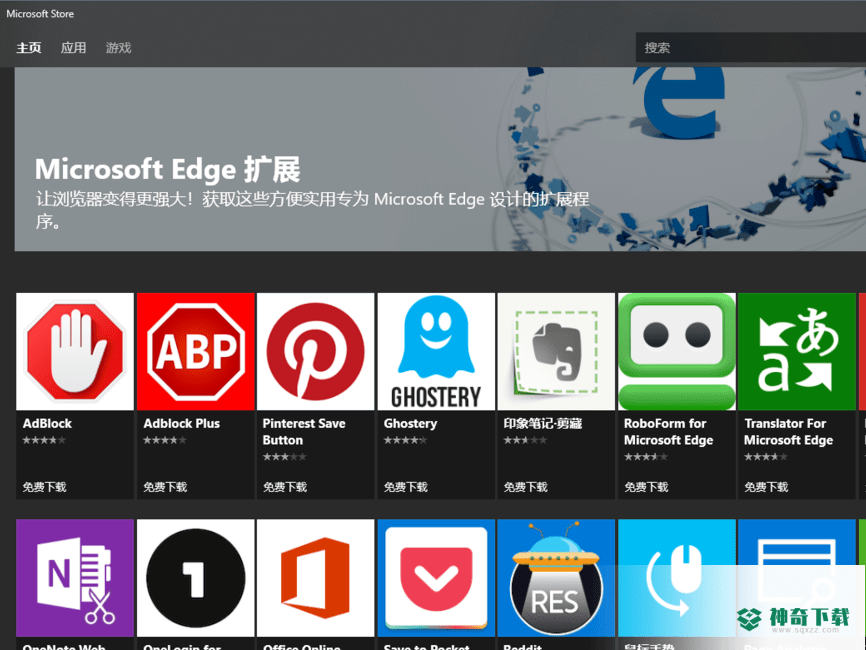Click the RoboForm star rating

pyautogui.click(x=646, y=457)
